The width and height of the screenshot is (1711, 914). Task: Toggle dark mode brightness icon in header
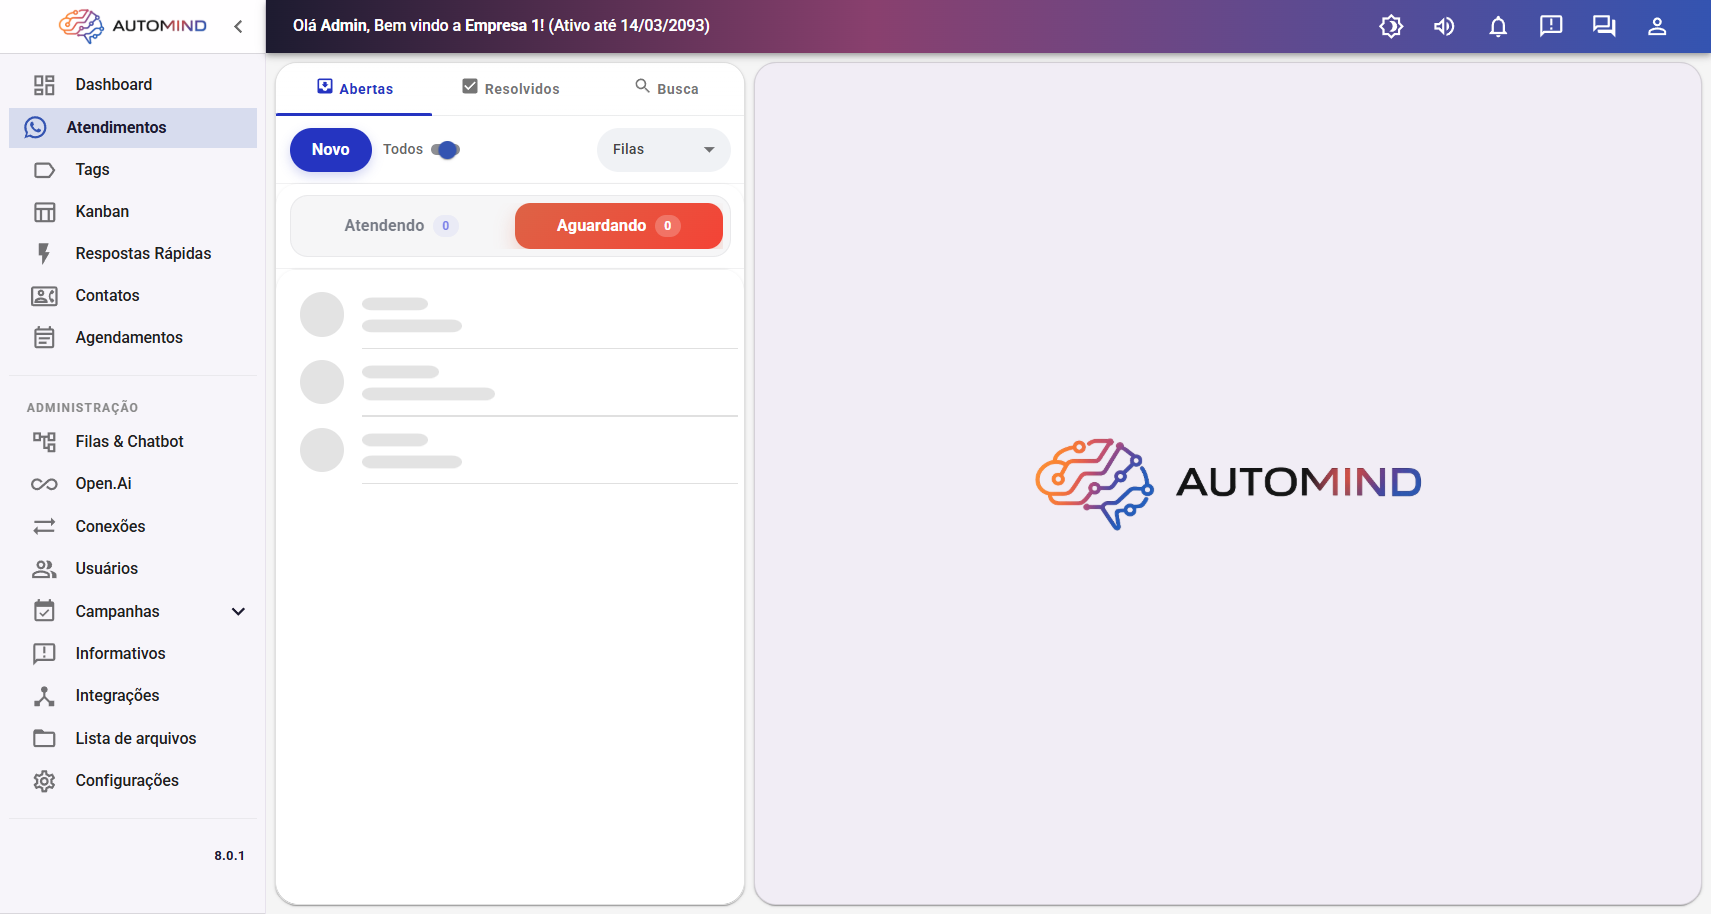click(1391, 26)
